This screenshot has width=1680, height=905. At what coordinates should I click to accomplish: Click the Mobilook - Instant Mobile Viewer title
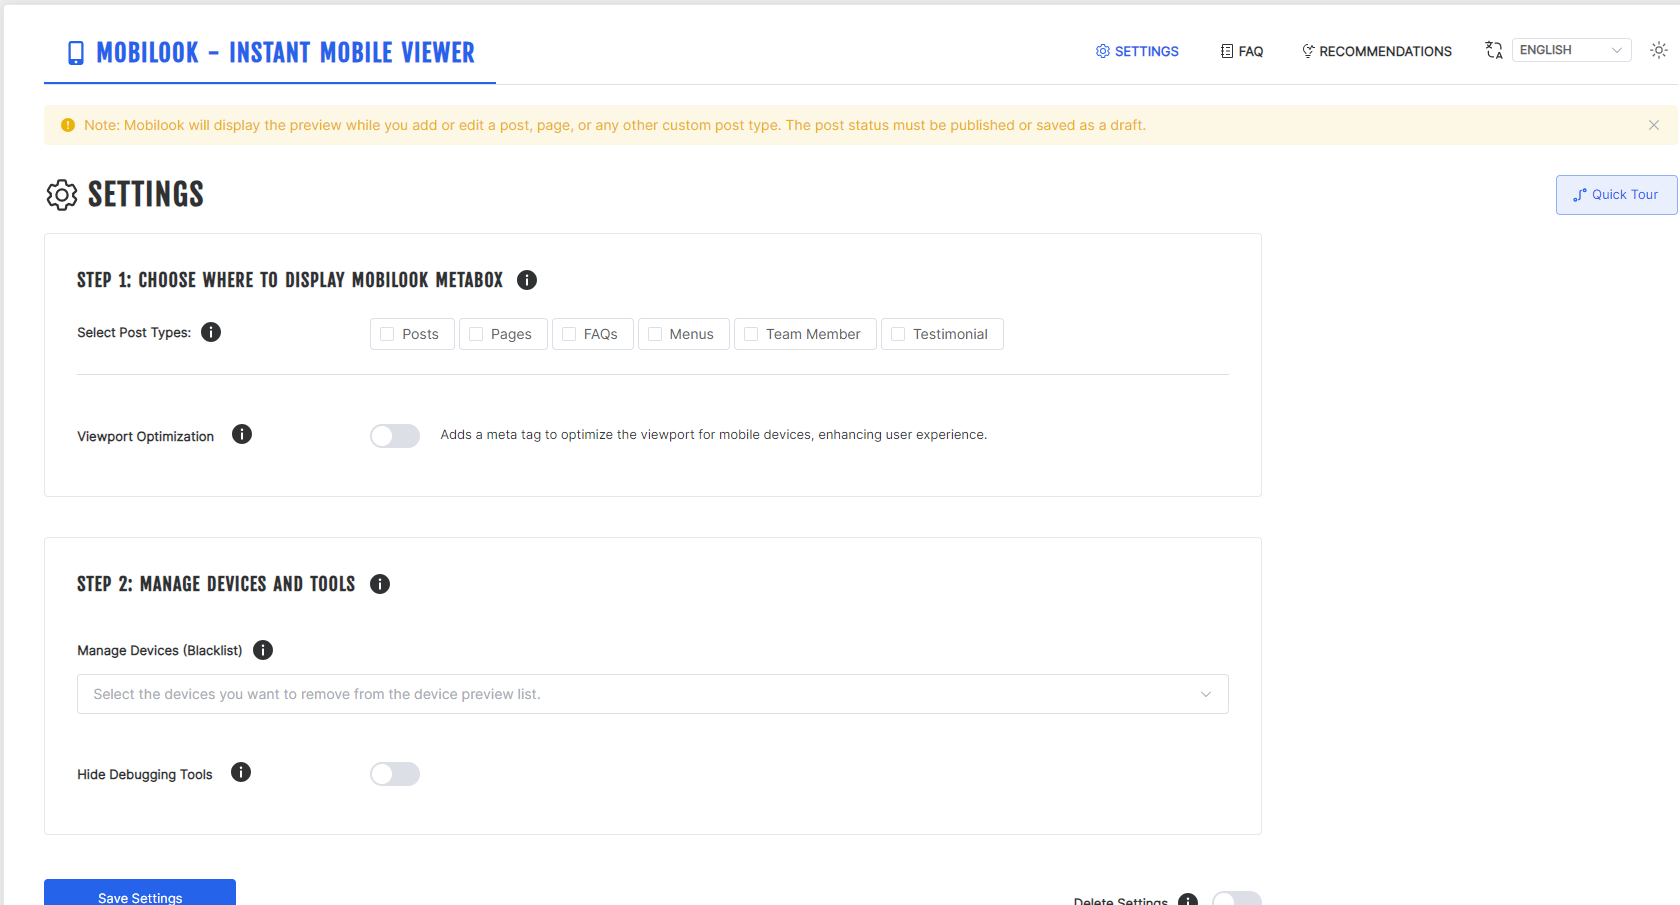point(285,53)
